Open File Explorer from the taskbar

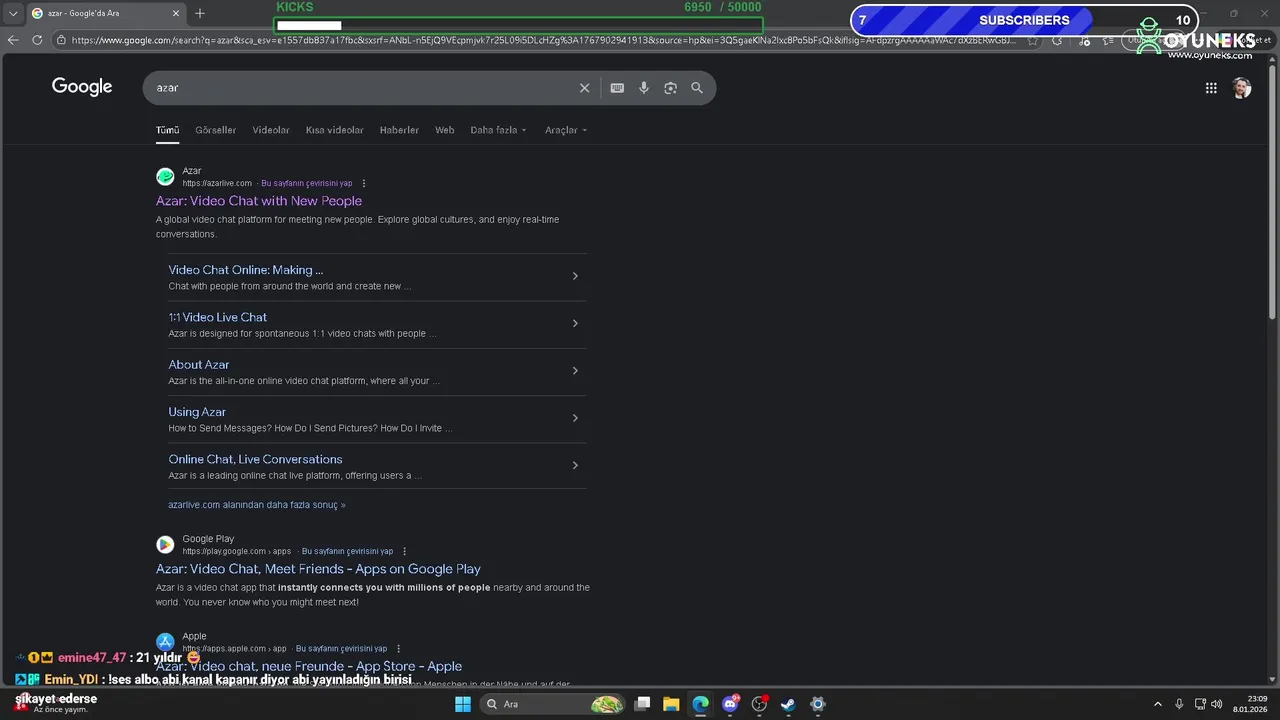[x=671, y=704]
